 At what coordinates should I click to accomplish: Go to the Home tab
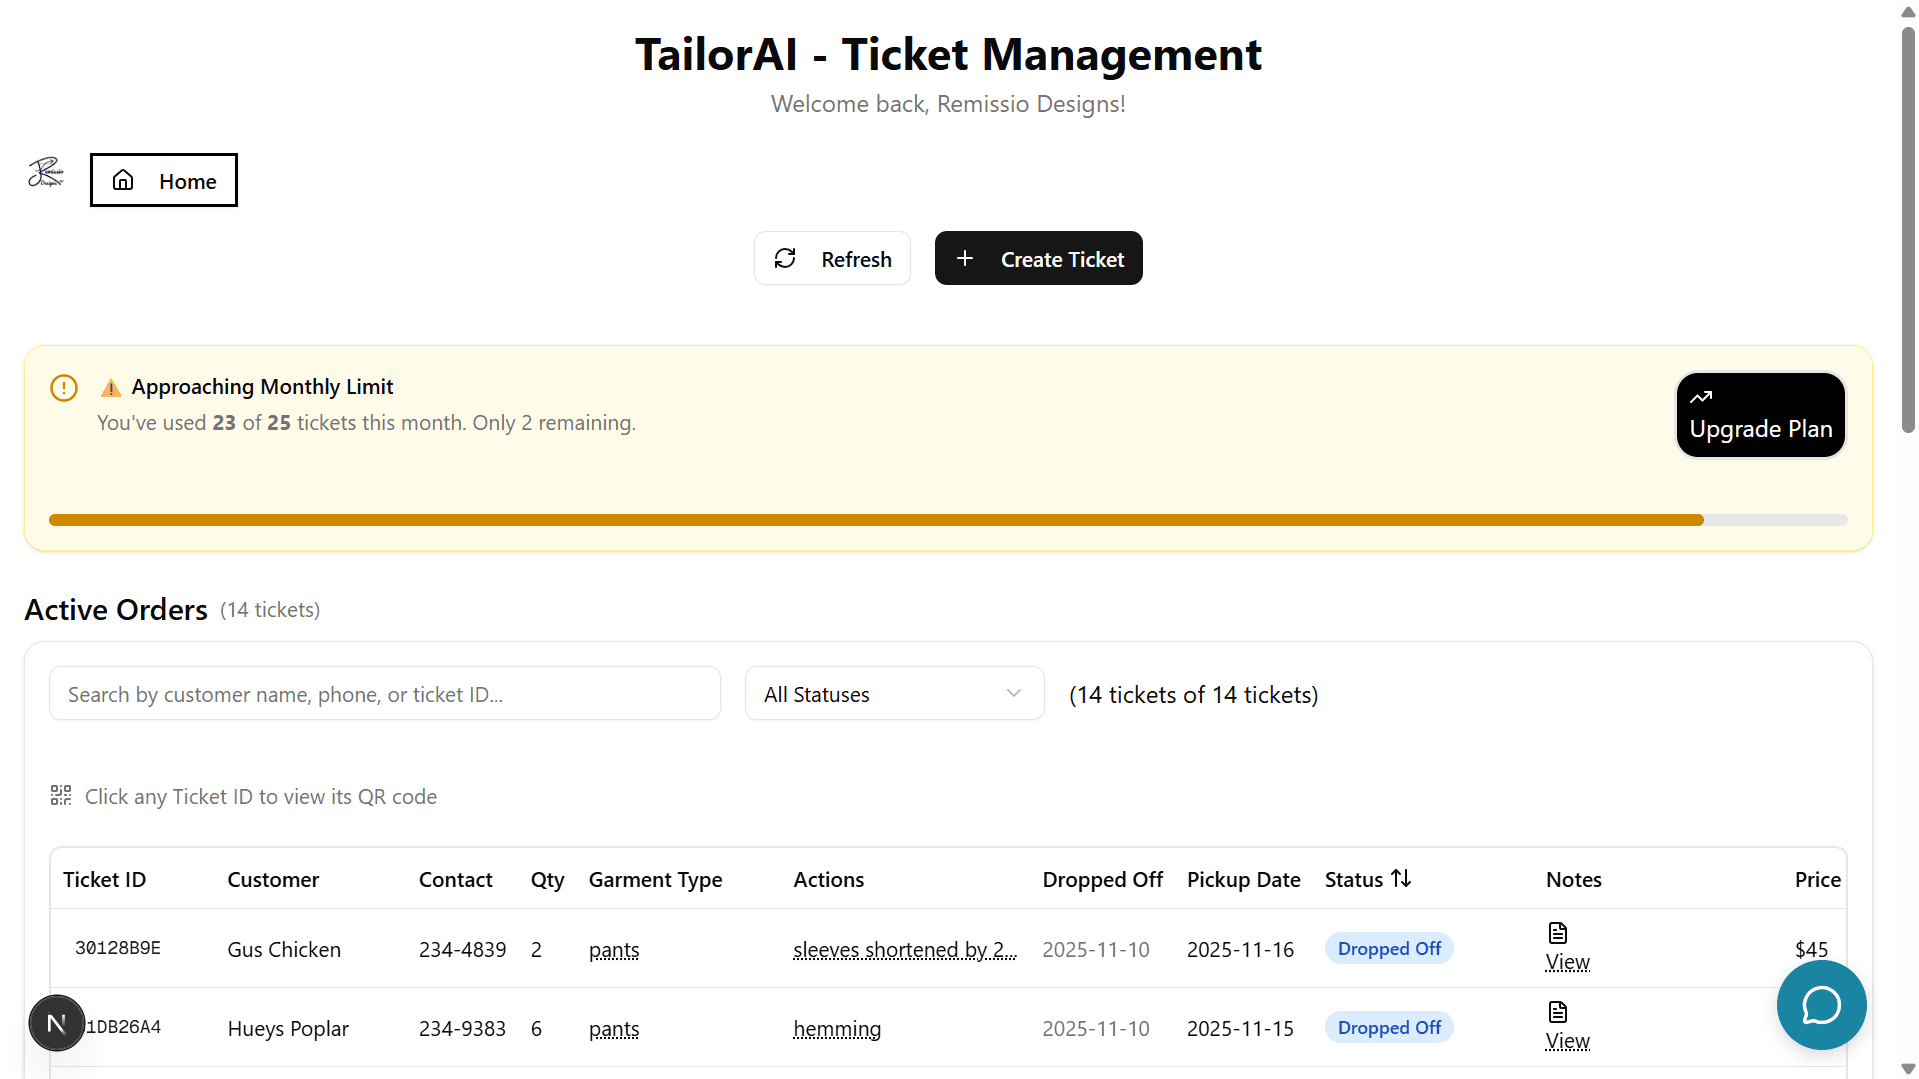pos(164,181)
